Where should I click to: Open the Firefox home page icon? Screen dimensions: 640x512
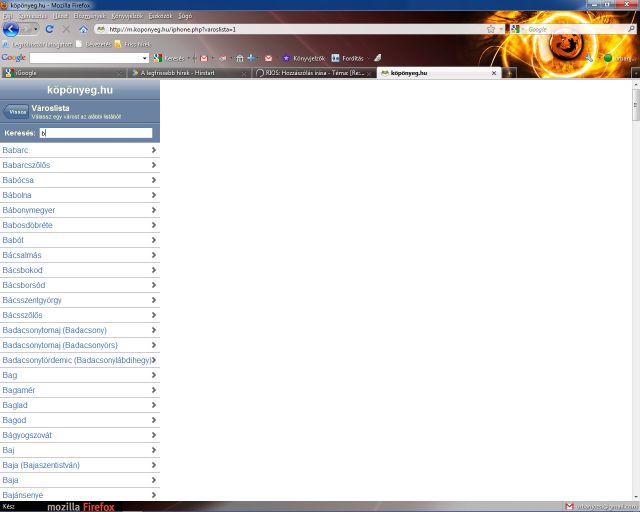pyautogui.click(x=83, y=29)
